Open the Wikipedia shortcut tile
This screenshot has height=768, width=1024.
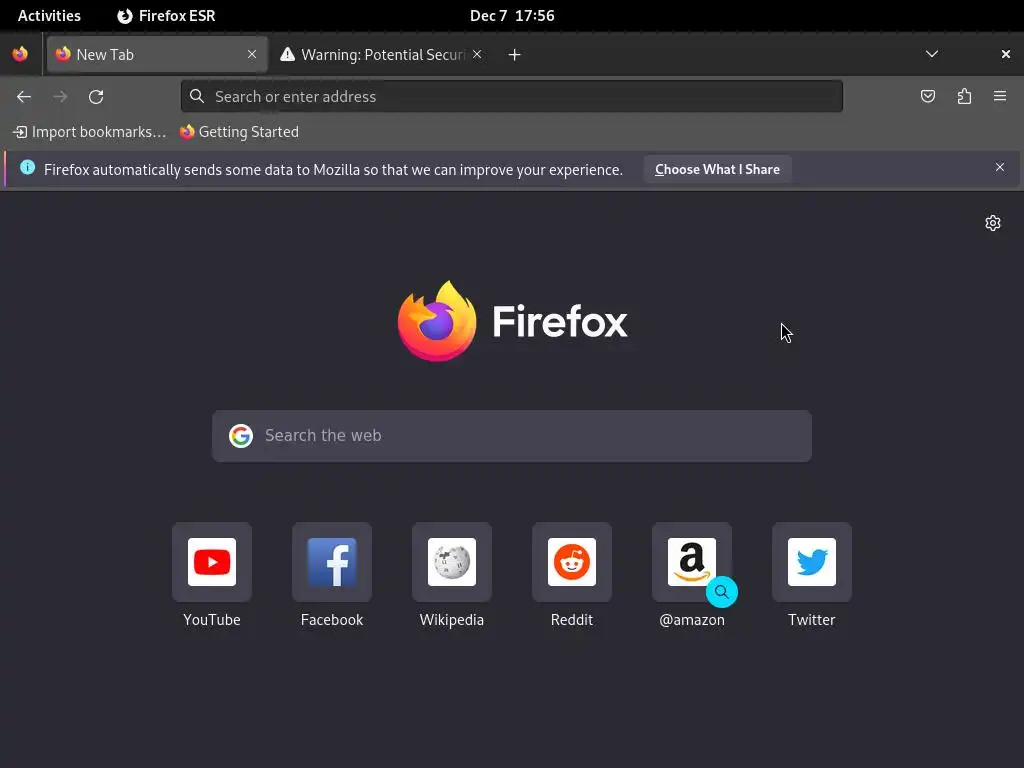click(452, 562)
